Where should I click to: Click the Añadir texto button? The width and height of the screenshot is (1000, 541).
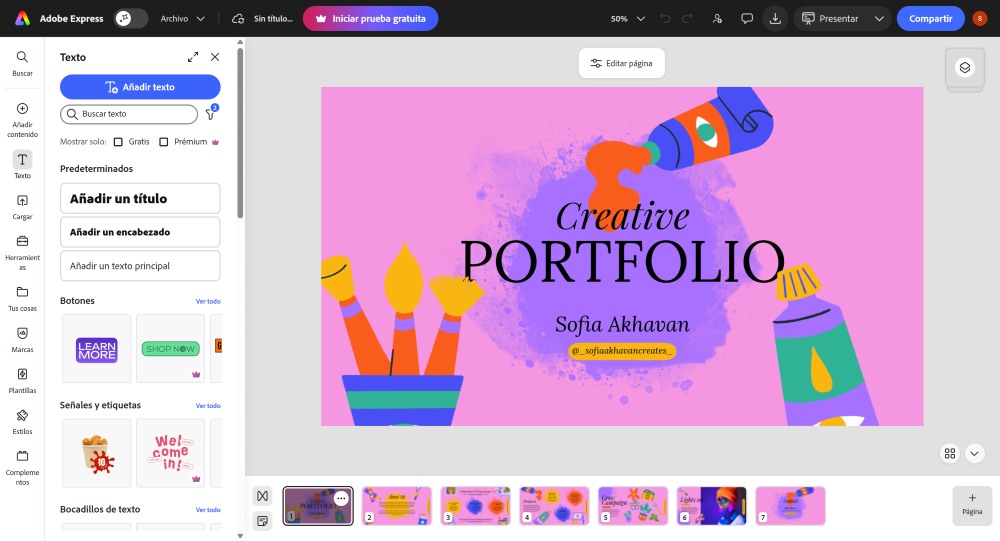(140, 87)
